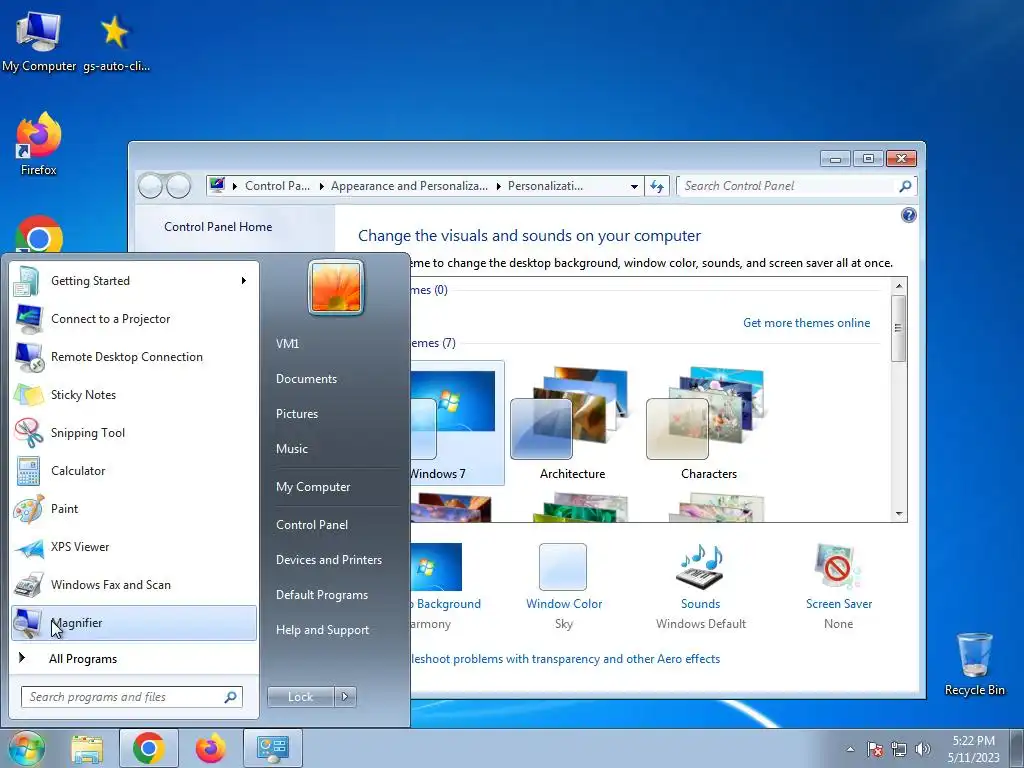Select the Architecture theme

point(572,424)
